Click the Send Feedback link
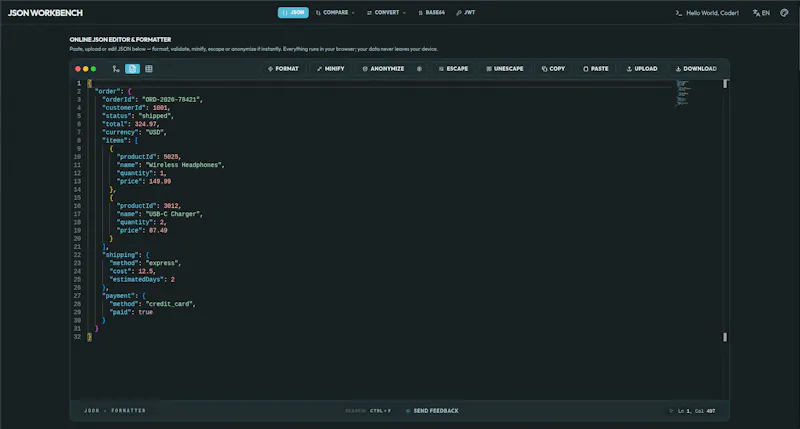 tap(433, 411)
